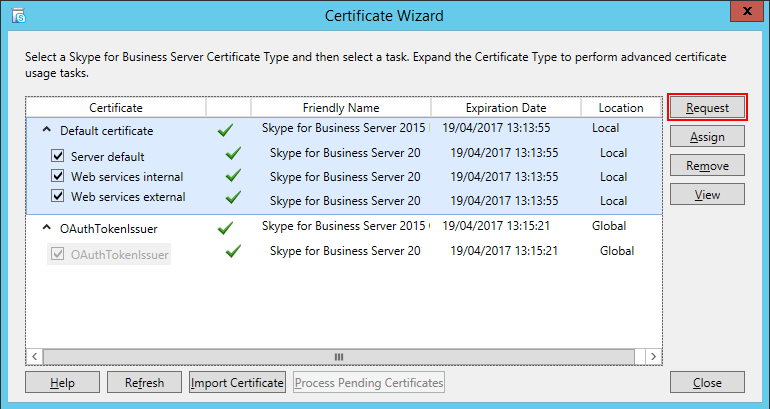Click the horizontal scrollbar thumb

coord(338,356)
